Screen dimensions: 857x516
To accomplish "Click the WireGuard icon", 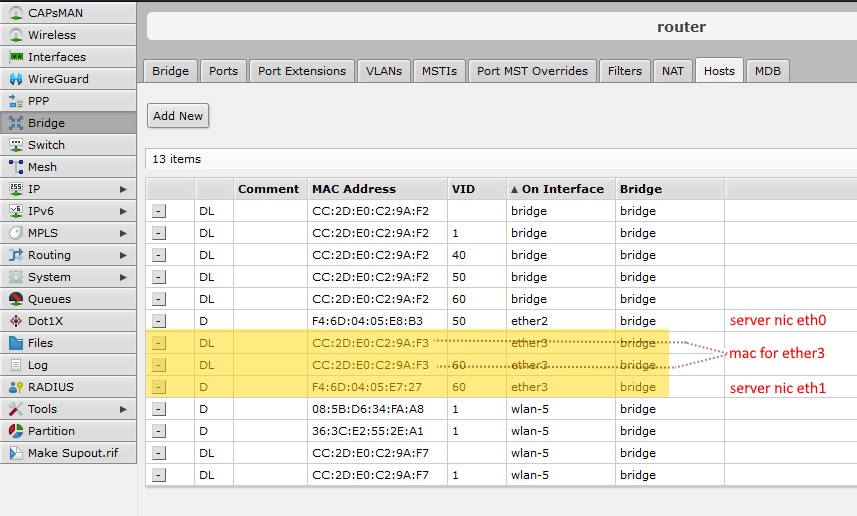I will pyautogui.click(x=16, y=79).
